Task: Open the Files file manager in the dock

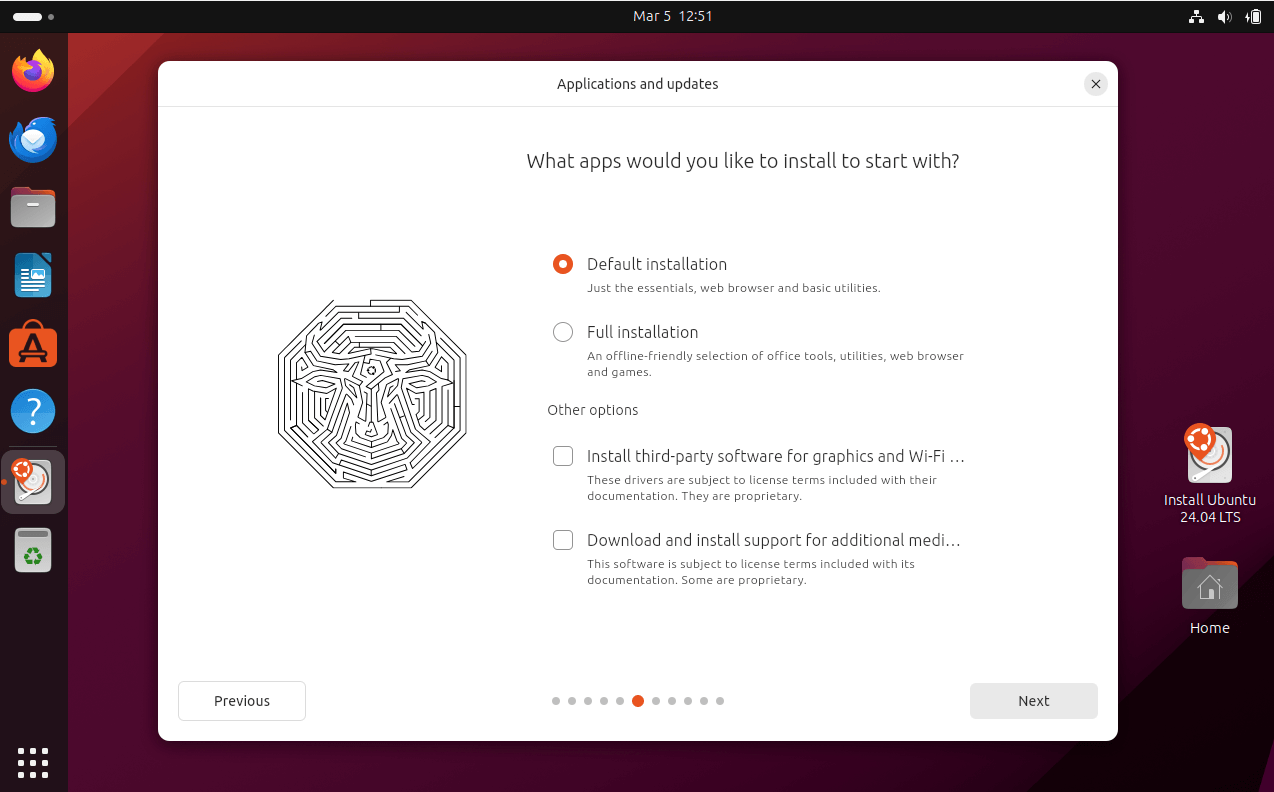Action: point(33,207)
